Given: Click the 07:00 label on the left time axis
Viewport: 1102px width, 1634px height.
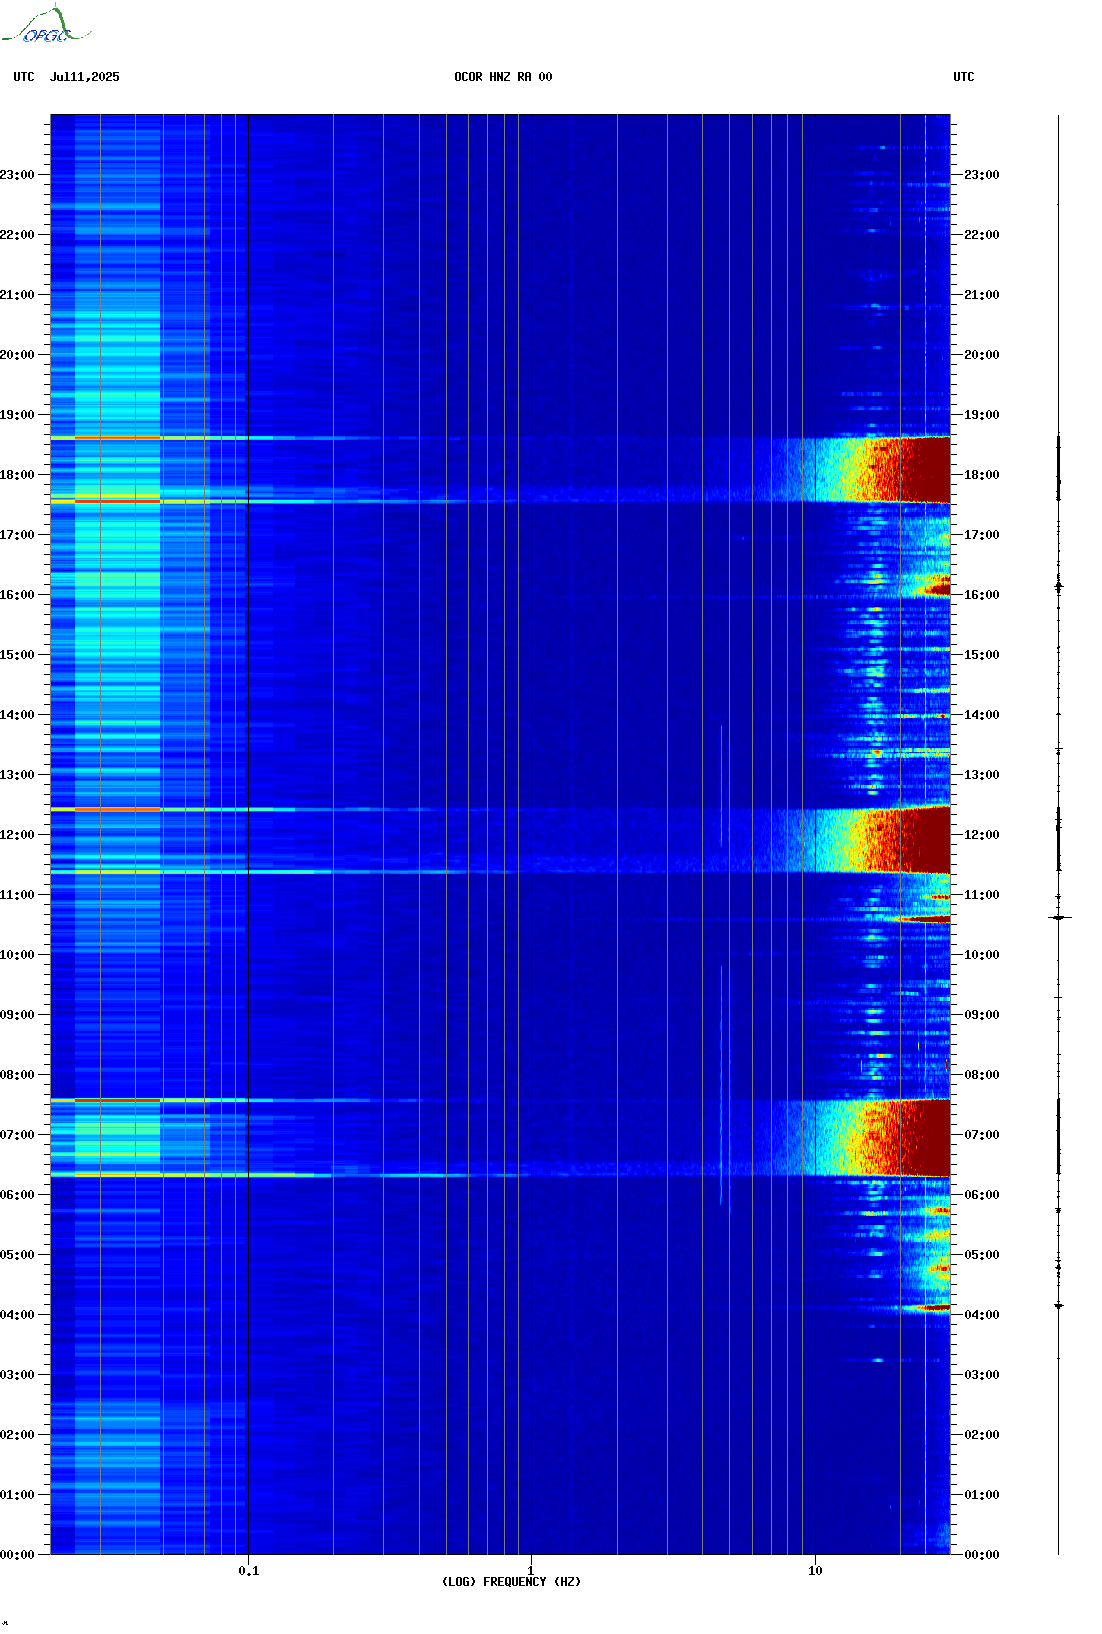Looking at the screenshot, I should (x=17, y=1135).
